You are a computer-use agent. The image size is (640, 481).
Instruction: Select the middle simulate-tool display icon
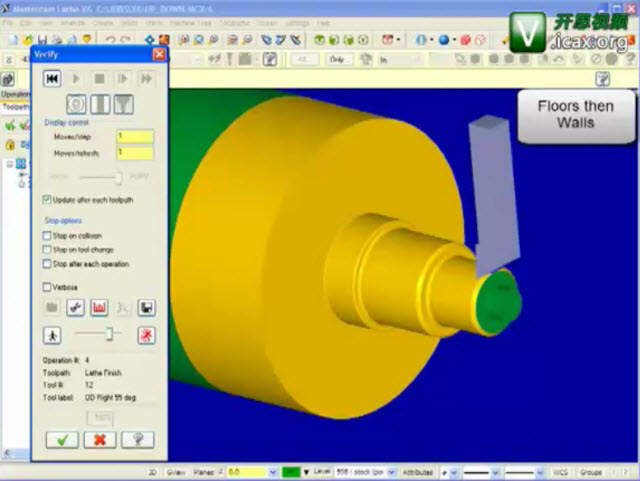pyautogui.click(x=100, y=104)
